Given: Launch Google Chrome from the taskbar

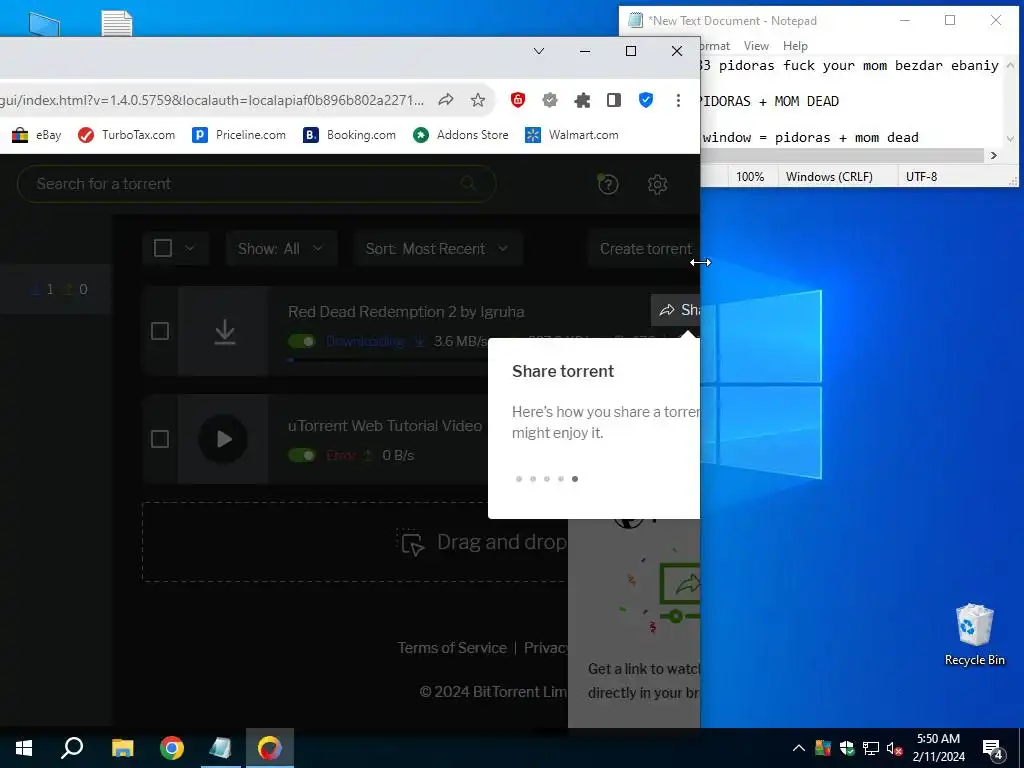Looking at the screenshot, I should click(172, 748).
